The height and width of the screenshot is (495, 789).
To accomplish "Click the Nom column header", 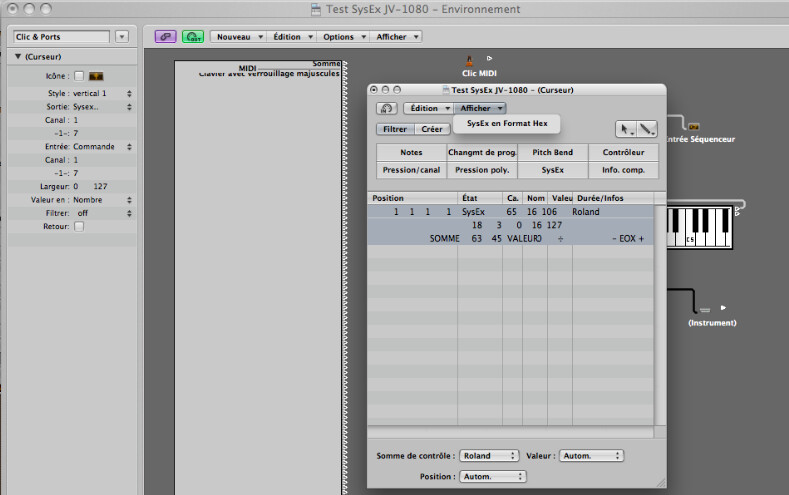I will click(x=535, y=198).
